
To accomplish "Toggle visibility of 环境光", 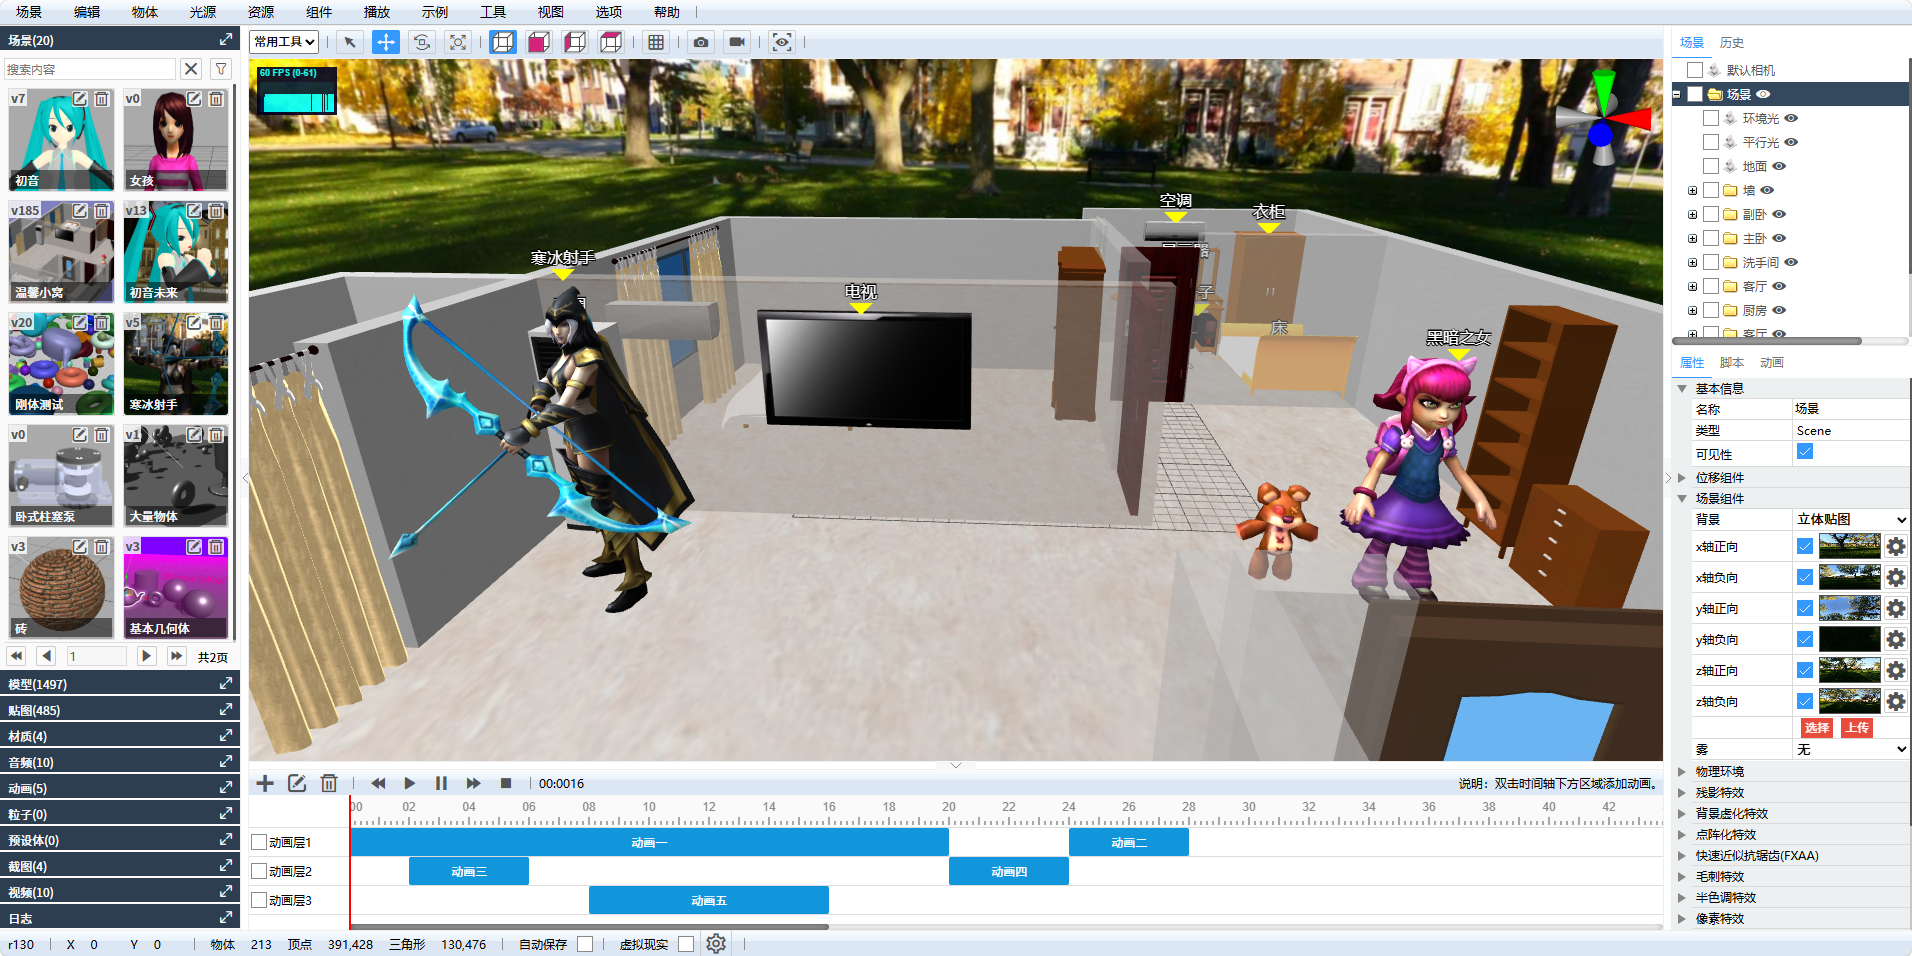I will coord(1791,118).
